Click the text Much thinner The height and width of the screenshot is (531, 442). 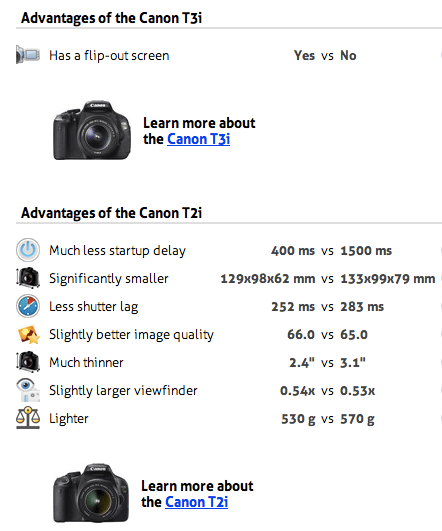(86, 363)
